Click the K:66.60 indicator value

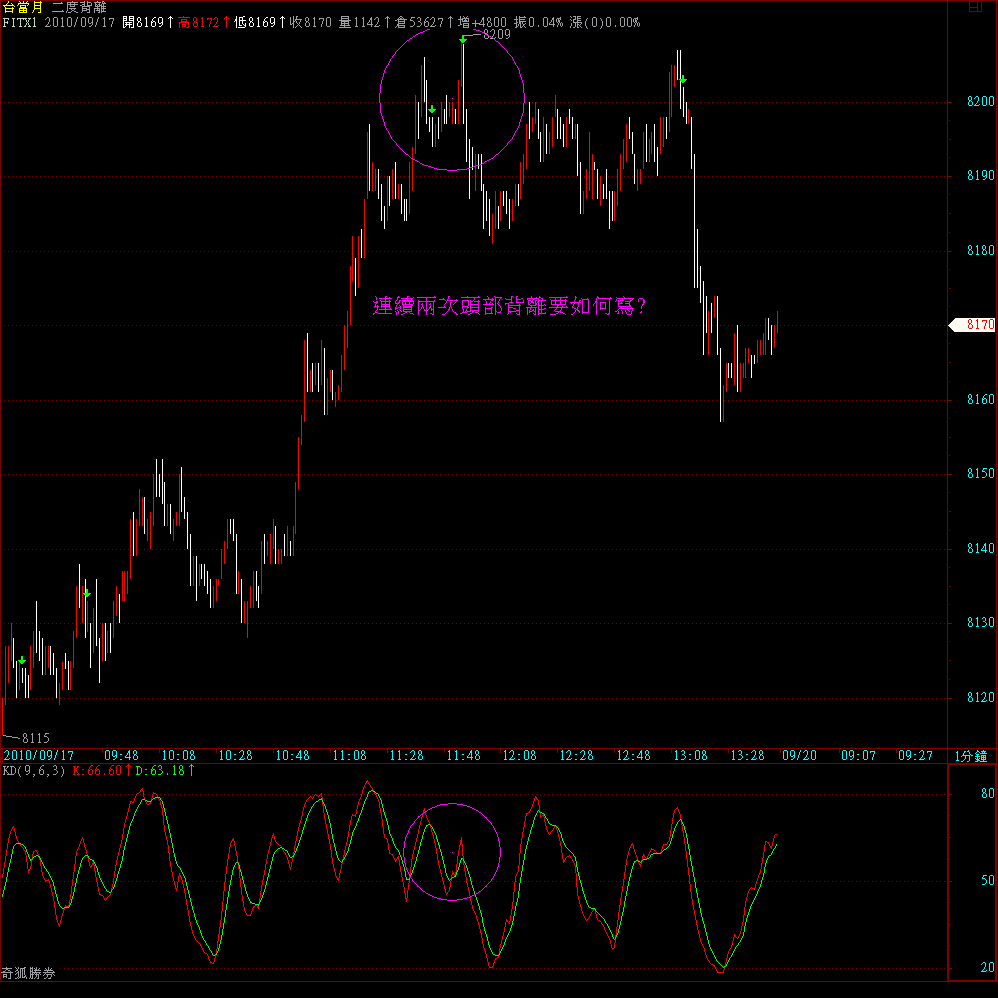click(x=101, y=771)
